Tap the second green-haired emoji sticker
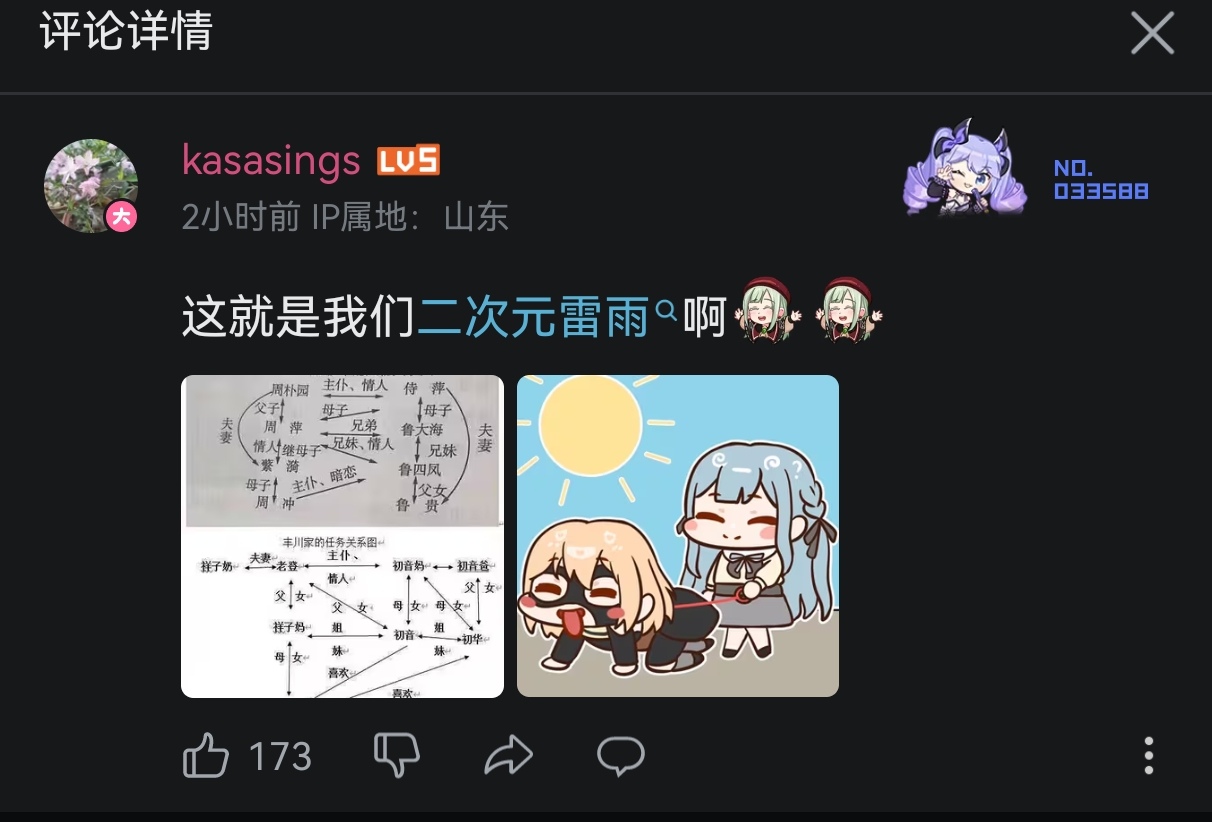This screenshot has height=822, width=1212. point(850,310)
